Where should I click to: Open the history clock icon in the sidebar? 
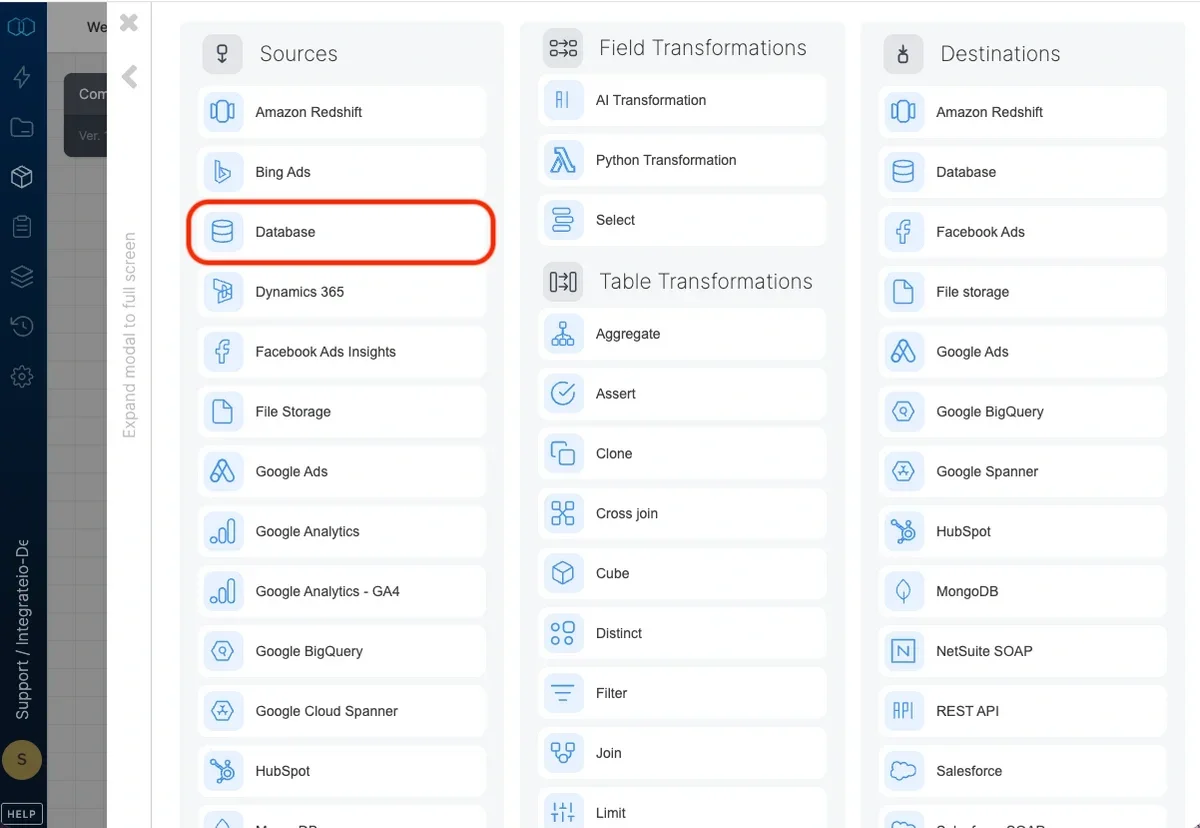click(x=22, y=327)
